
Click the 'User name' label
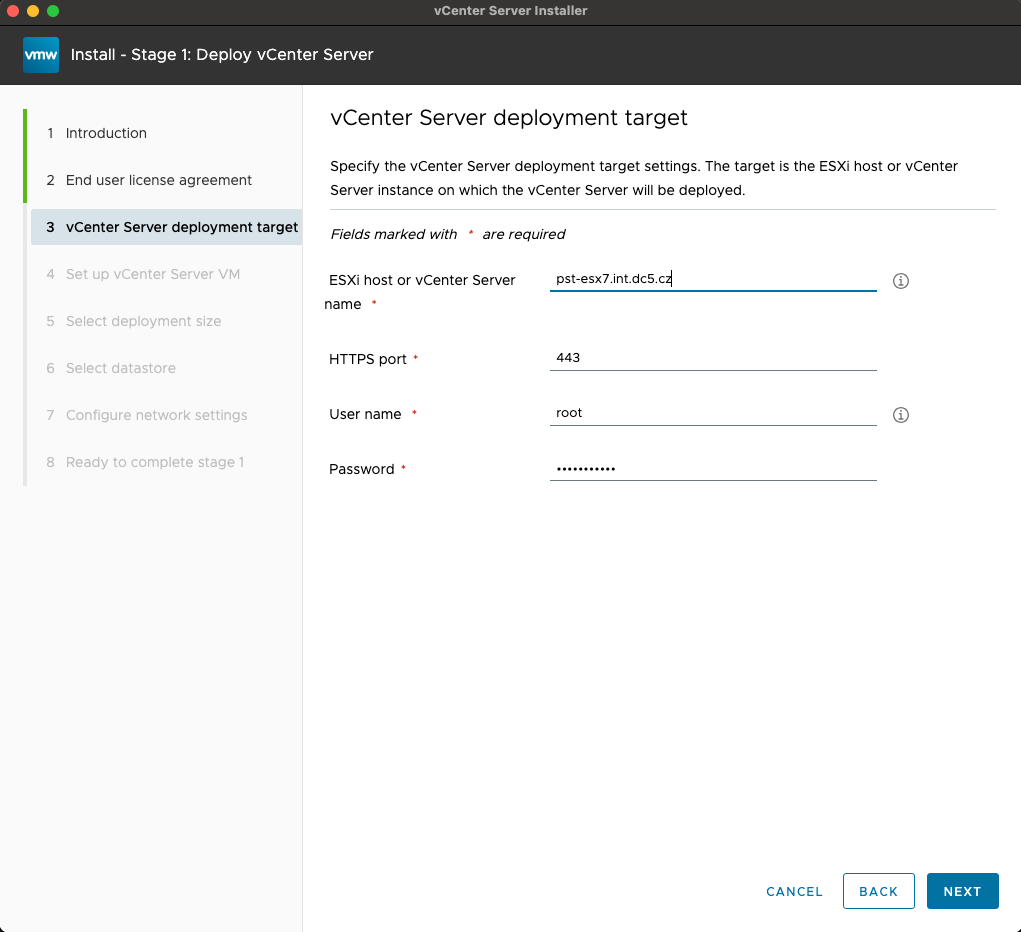365,414
